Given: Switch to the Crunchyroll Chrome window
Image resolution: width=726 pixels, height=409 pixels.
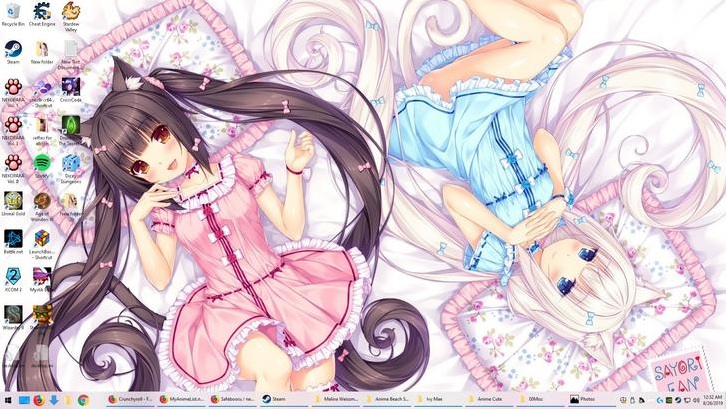Looking at the screenshot, I should pyautogui.click(x=130, y=399).
